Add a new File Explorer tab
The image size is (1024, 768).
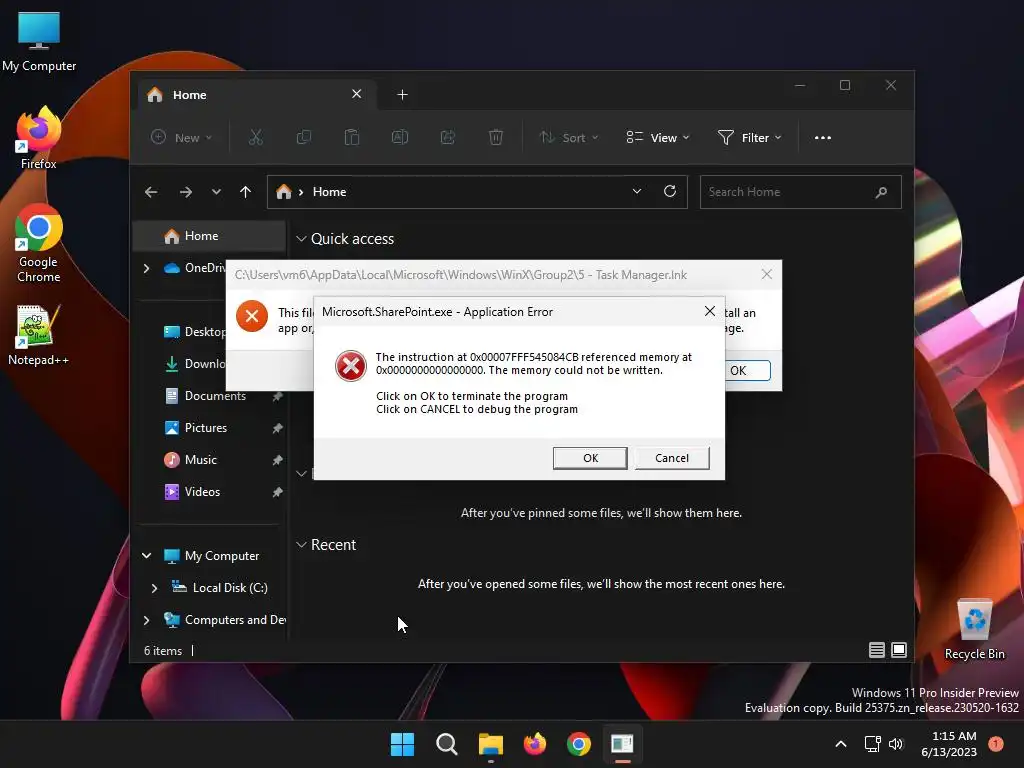pos(402,95)
